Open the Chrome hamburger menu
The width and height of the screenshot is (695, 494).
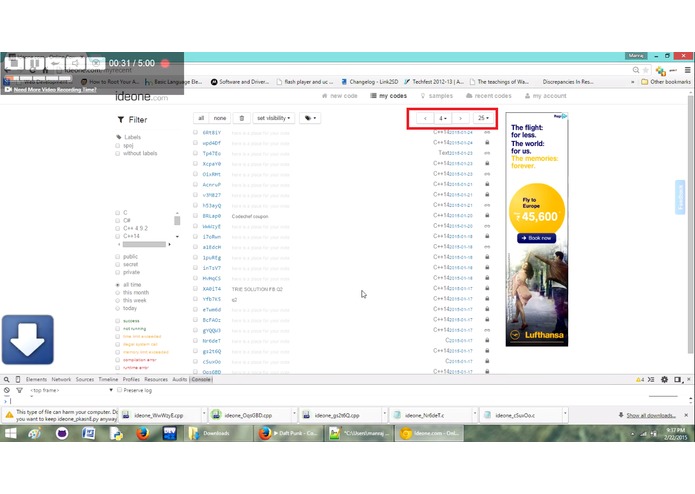pos(687,70)
